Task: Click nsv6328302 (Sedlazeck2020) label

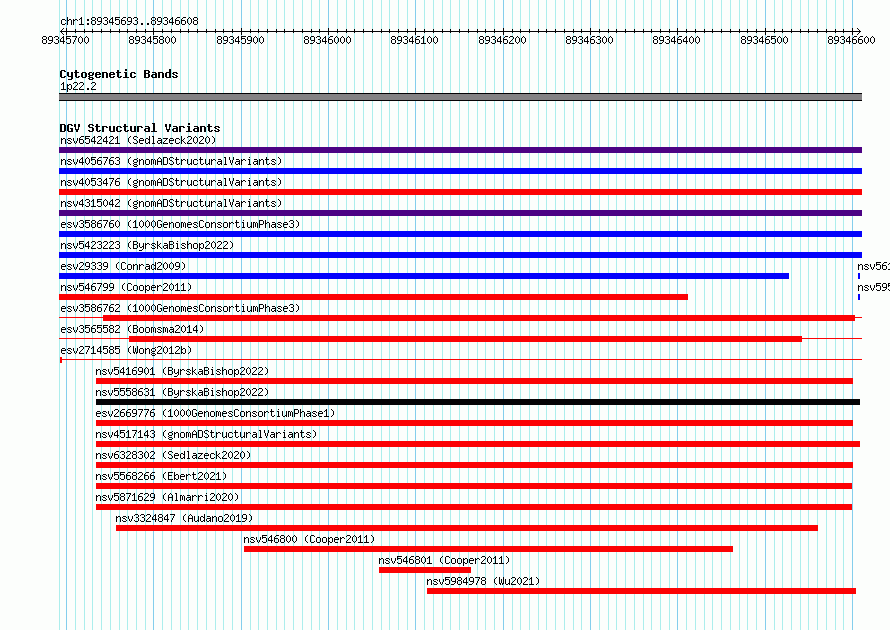Action: tap(173, 455)
